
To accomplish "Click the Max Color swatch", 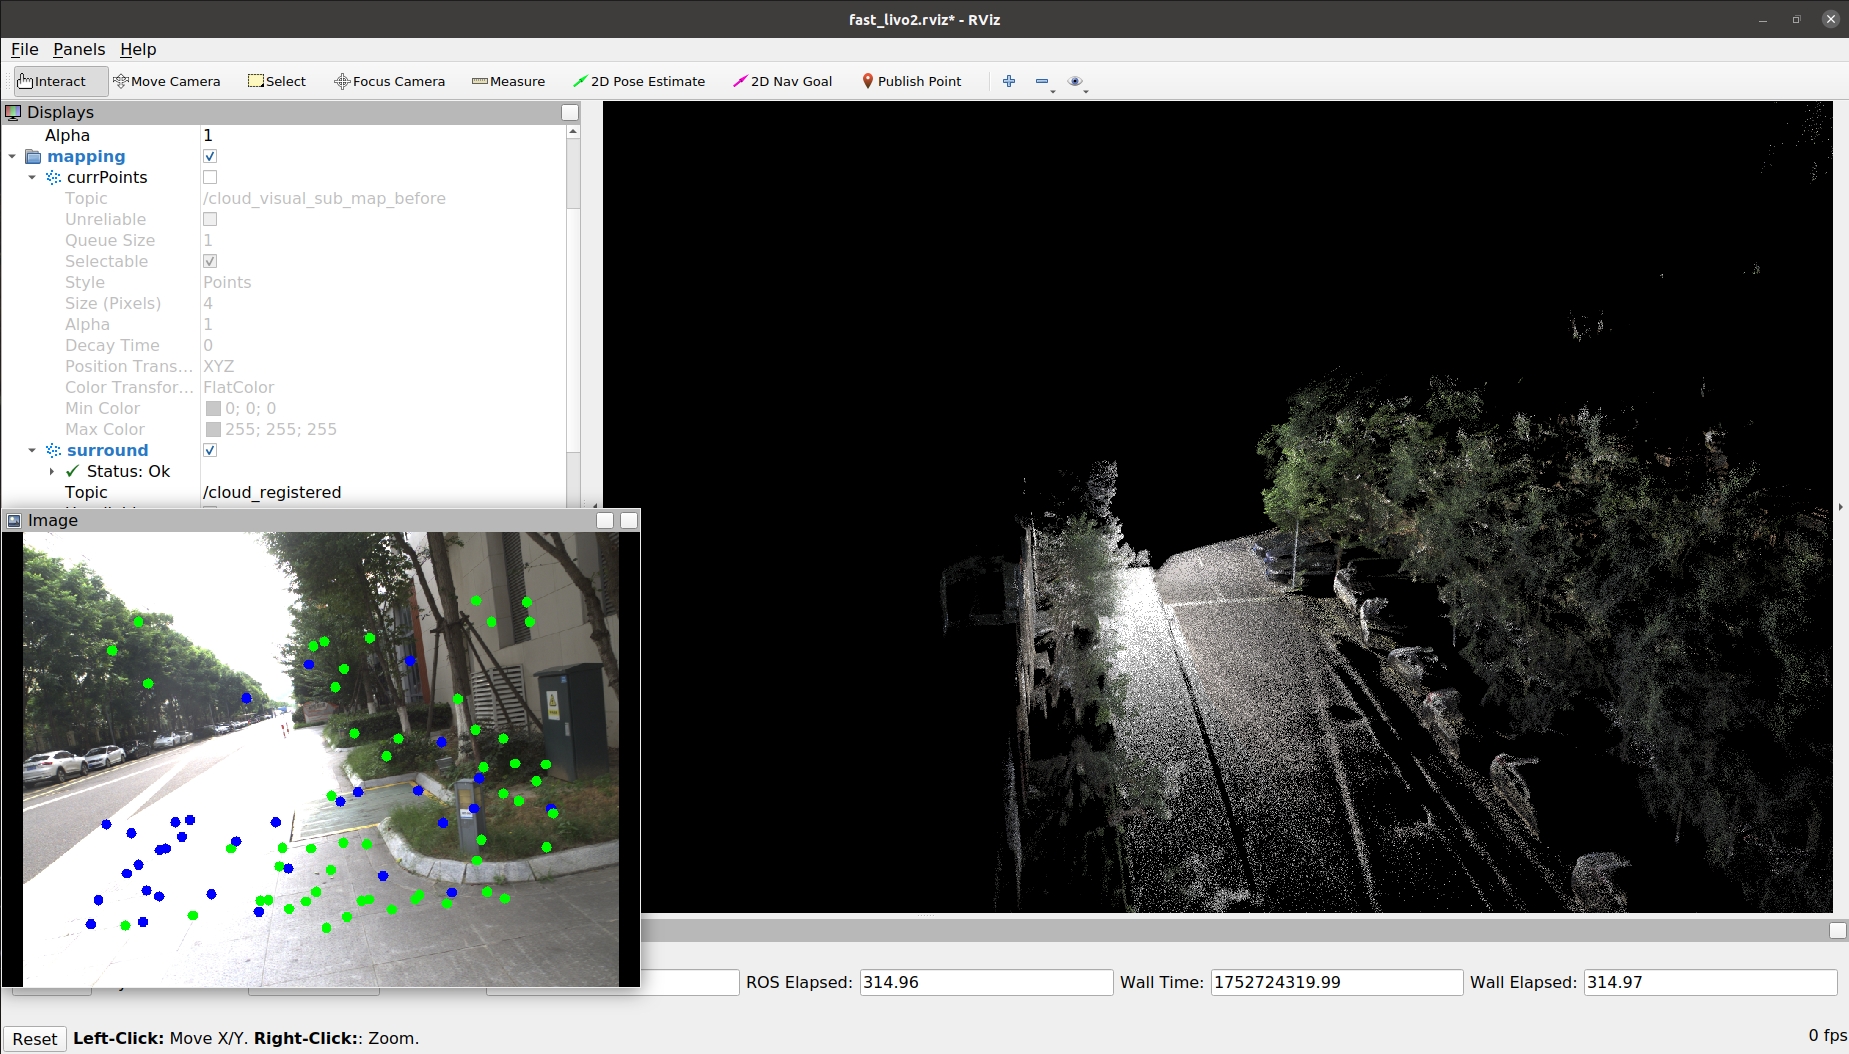I will pos(213,429).
